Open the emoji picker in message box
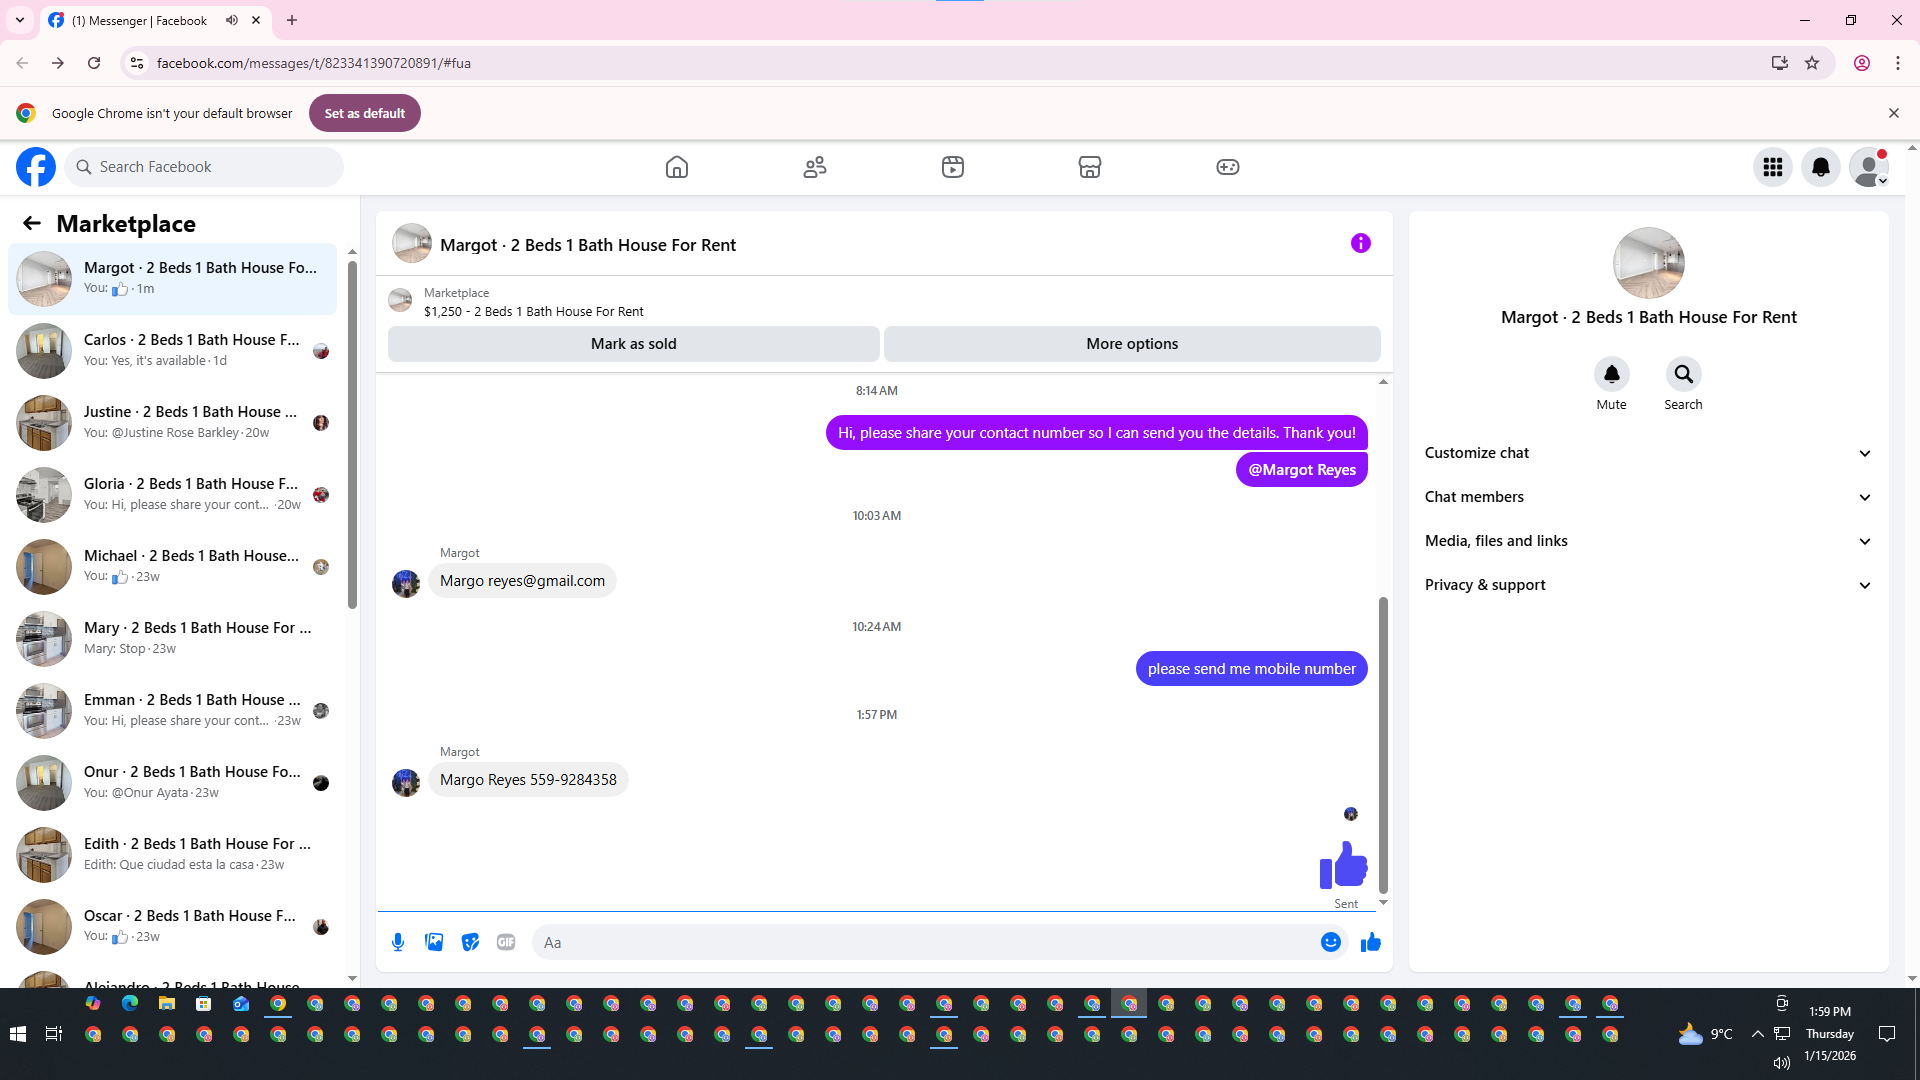This screenshot has height=1080, width=1920. tap(1330, 942)
